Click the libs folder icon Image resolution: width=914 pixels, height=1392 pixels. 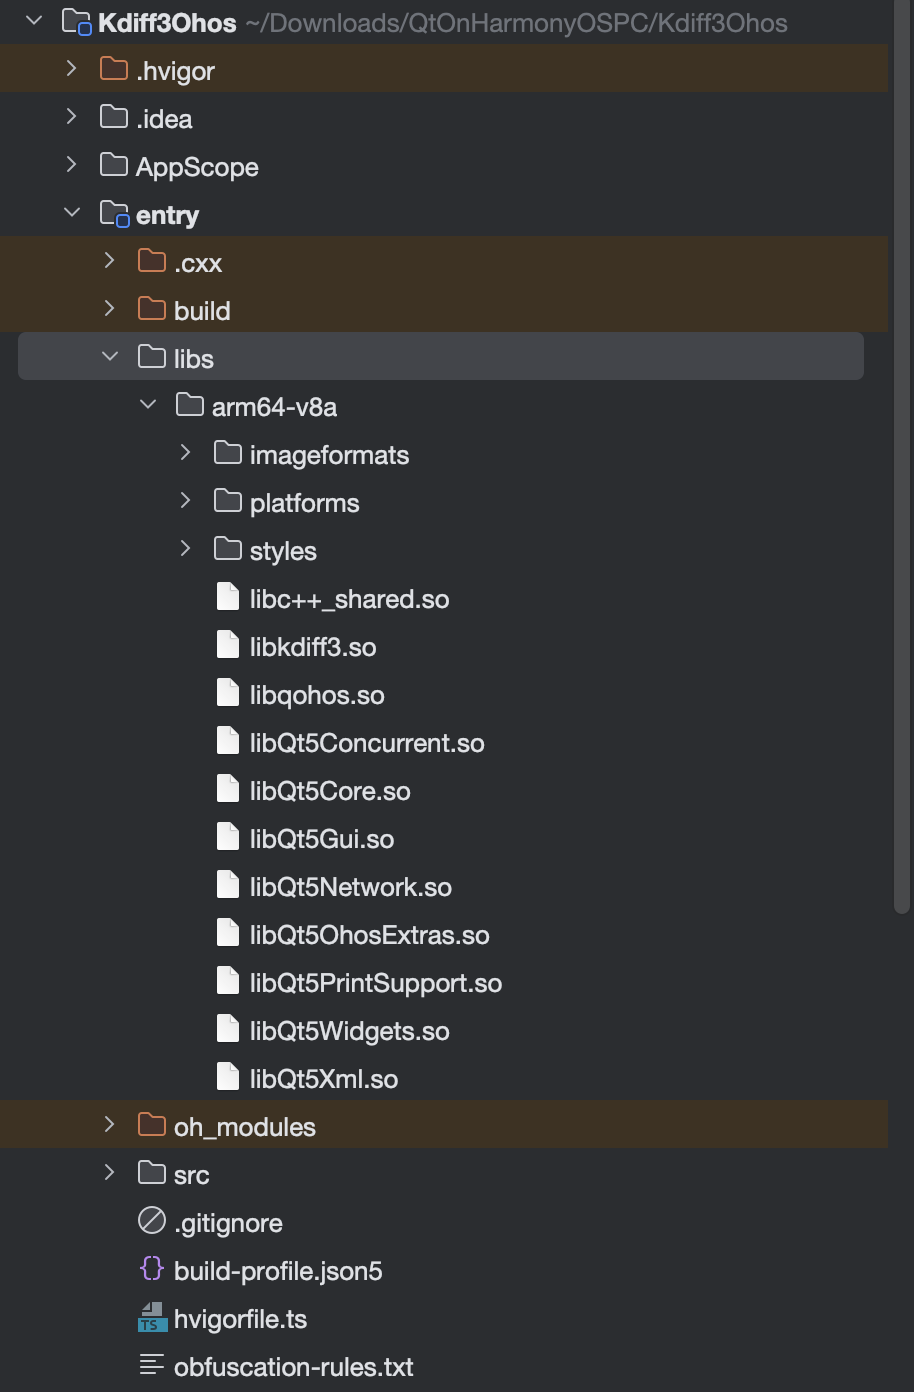[x=152, y=356]
